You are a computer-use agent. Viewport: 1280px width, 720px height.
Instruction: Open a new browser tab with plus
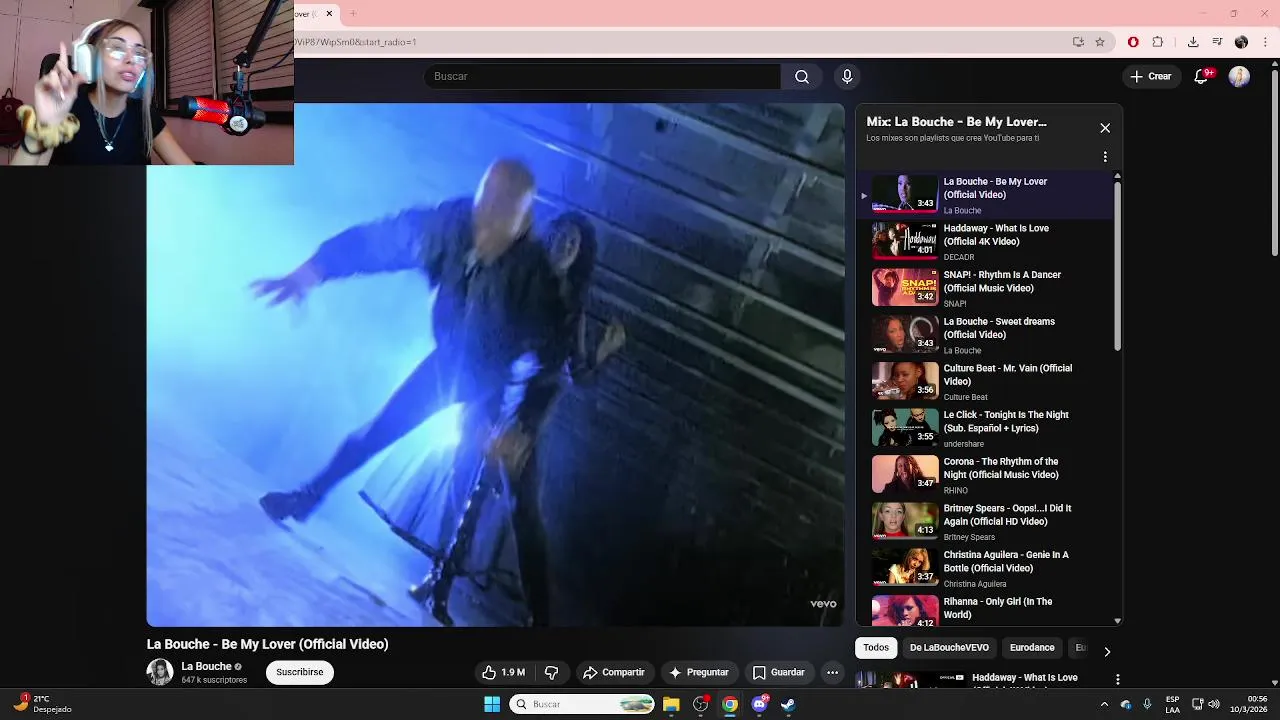pyautogui.click(x=353, y=14)
